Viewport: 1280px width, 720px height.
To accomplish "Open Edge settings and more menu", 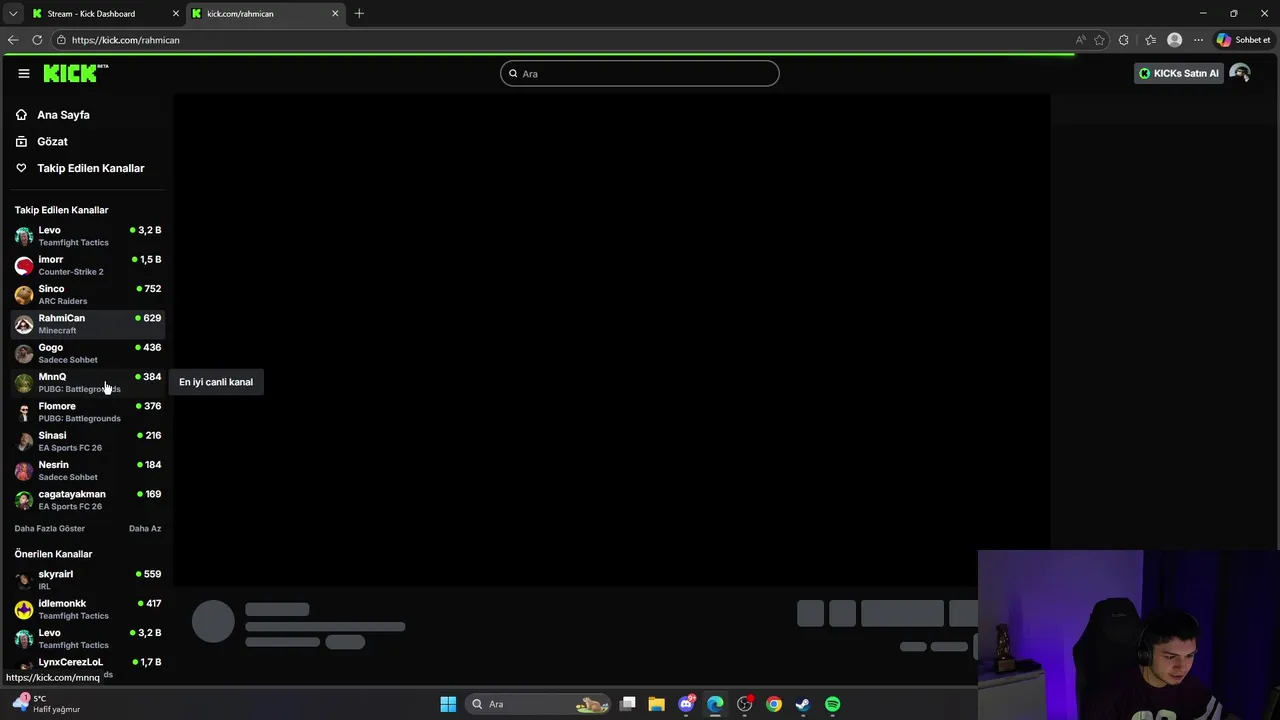I will [x=1198, y=40].
